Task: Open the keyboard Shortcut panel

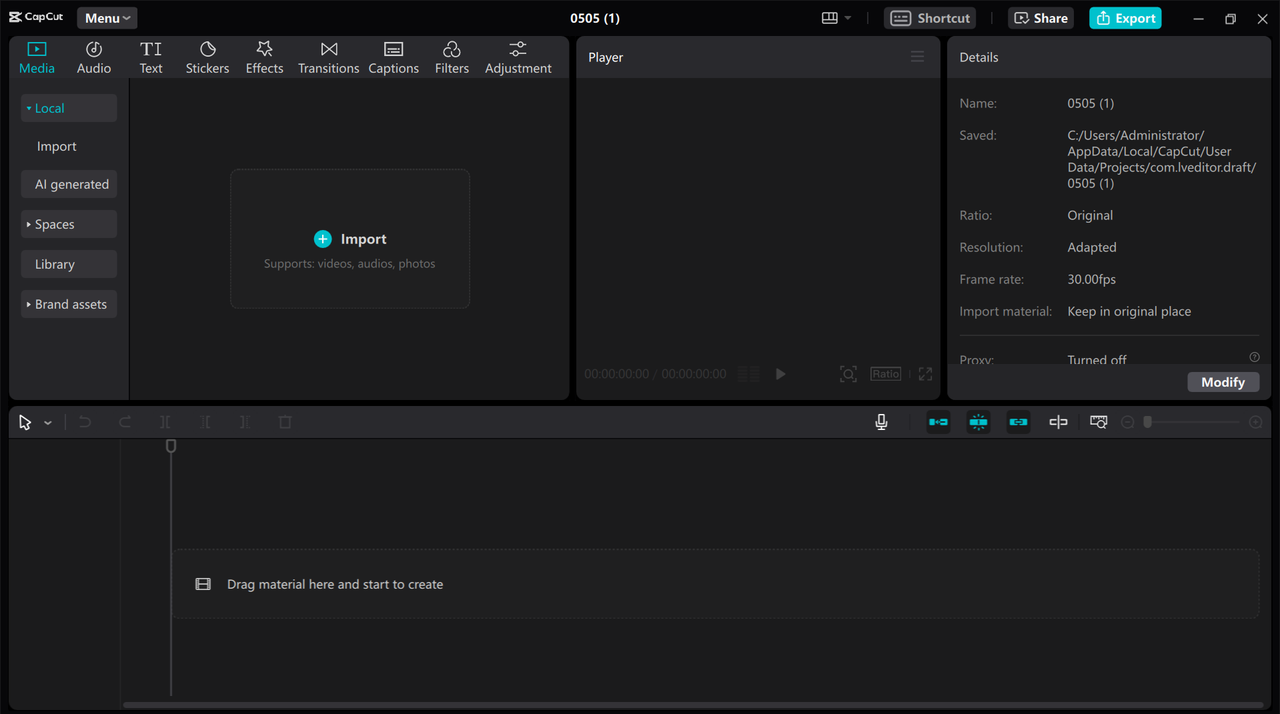Action: (x=930, y=18)
